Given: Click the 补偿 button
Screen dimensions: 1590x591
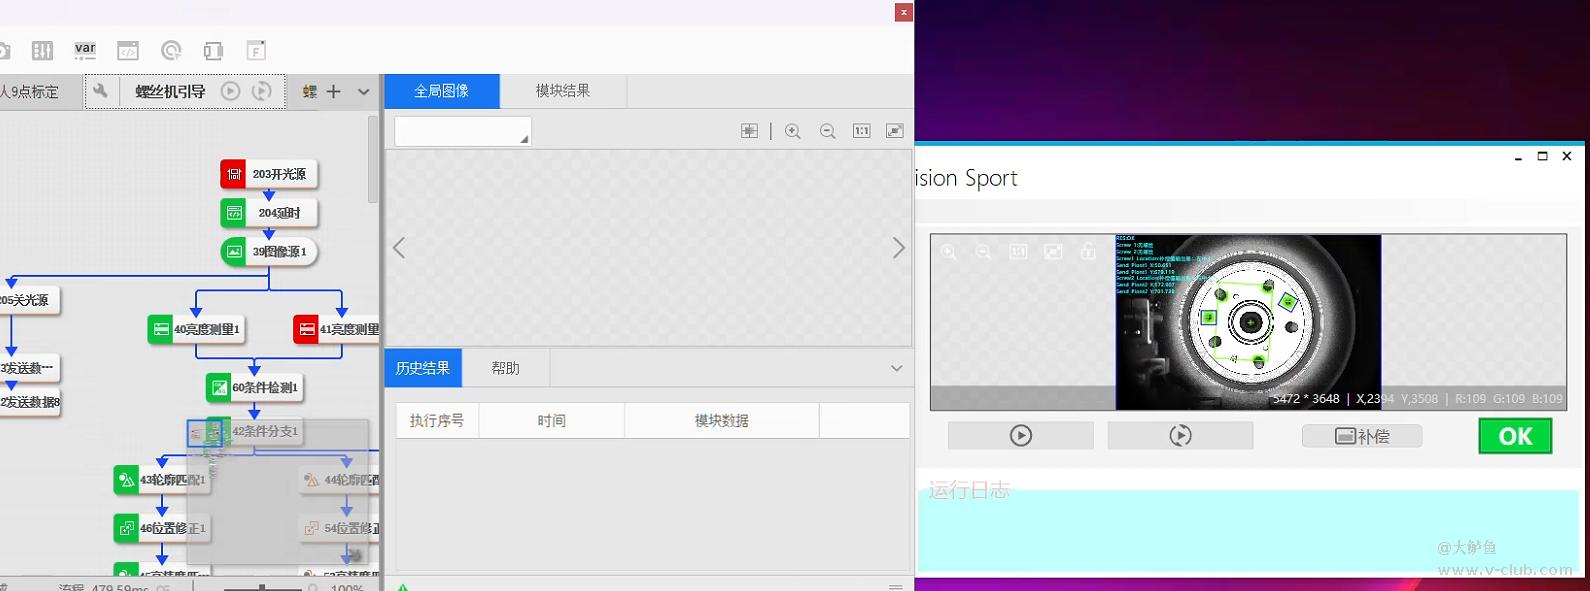Looking at the screenshot, I should 1362,436.
